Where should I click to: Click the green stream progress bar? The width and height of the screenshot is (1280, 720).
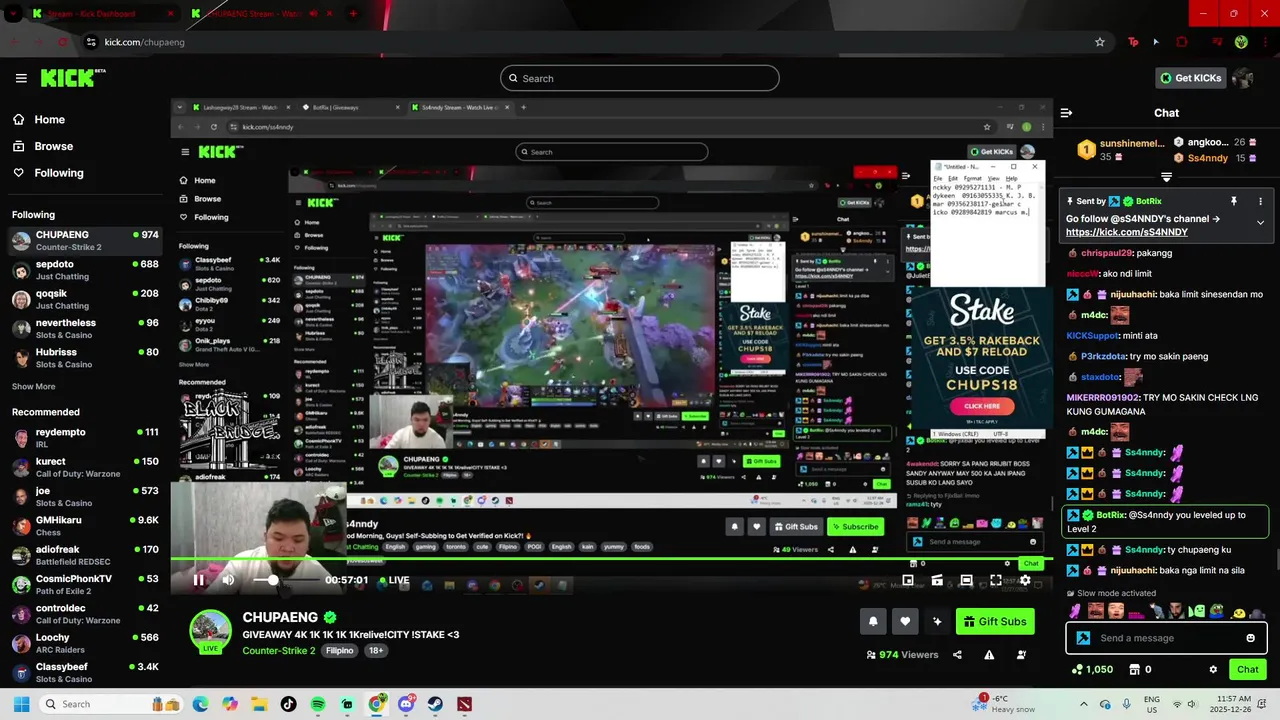[610, 559]
